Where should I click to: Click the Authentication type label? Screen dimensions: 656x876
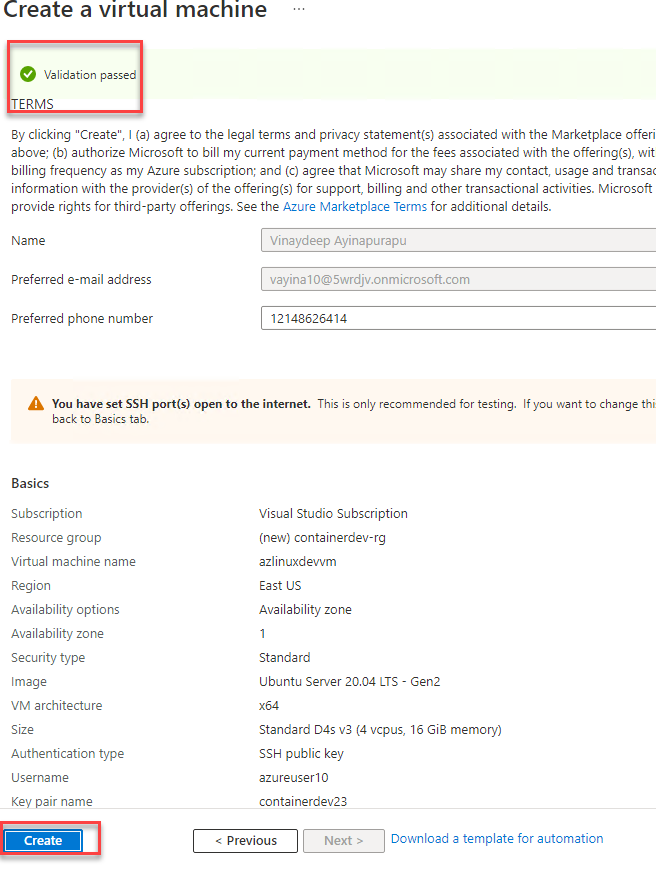click(68, 754)
